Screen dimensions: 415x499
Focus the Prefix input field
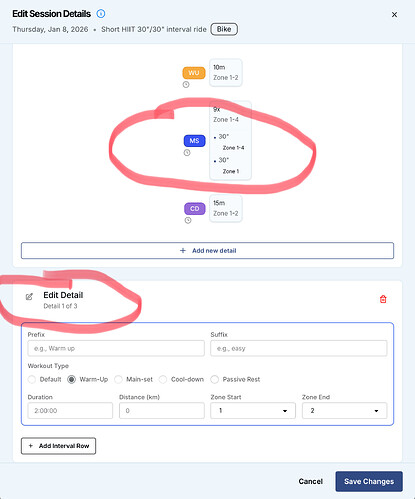pos(116,348)
